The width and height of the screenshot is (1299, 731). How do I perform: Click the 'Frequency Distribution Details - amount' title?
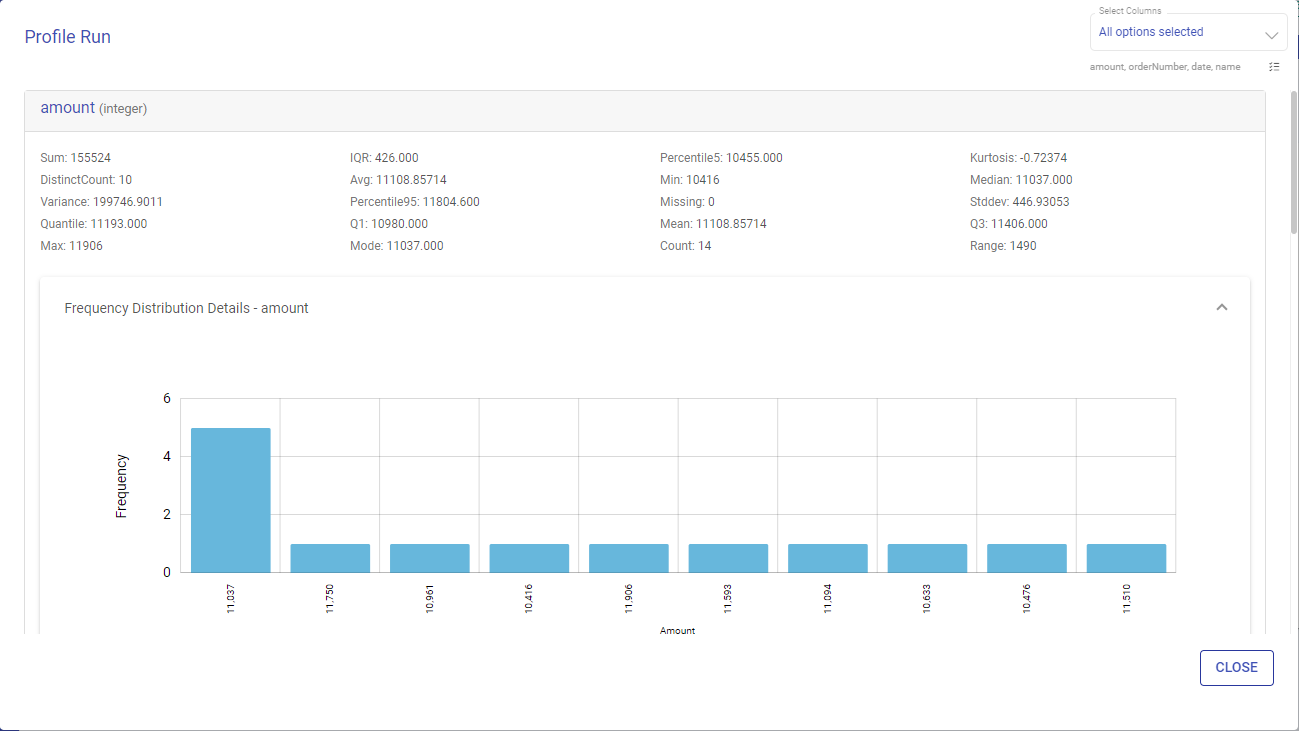(x=186, y=309)
